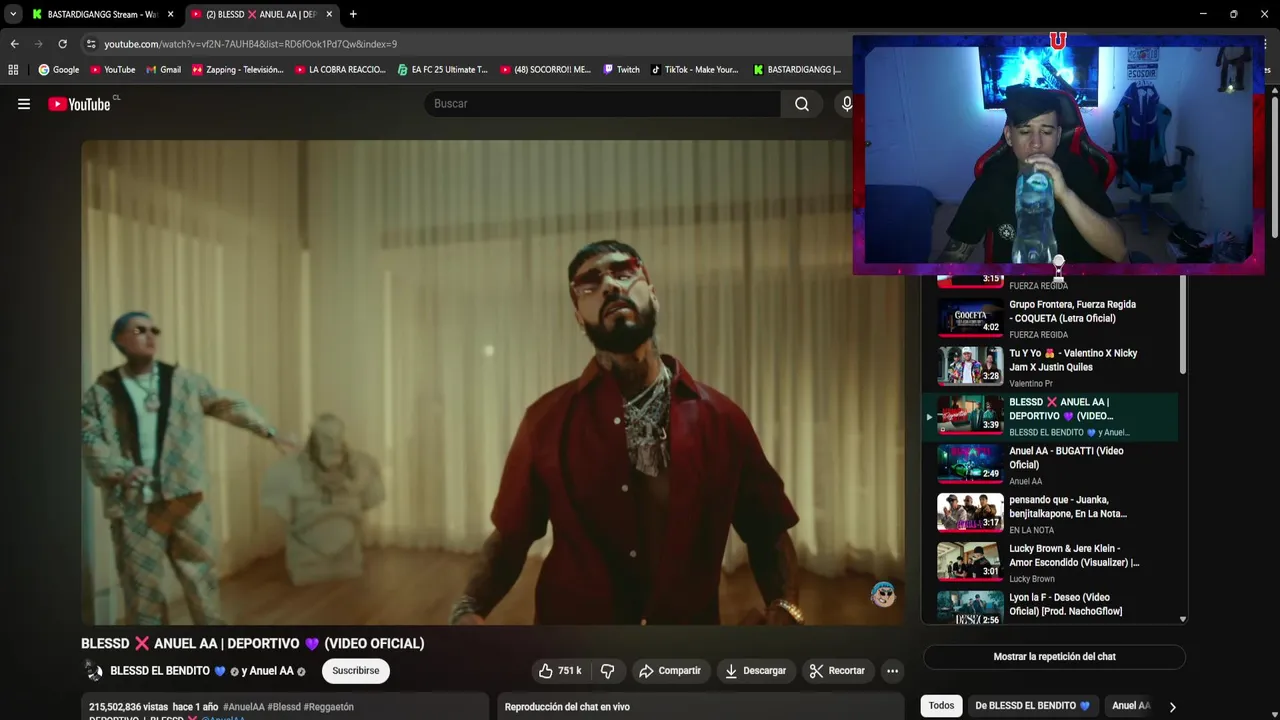Start voice search with the microphone

pyautogui.click(x=846, y=104)
